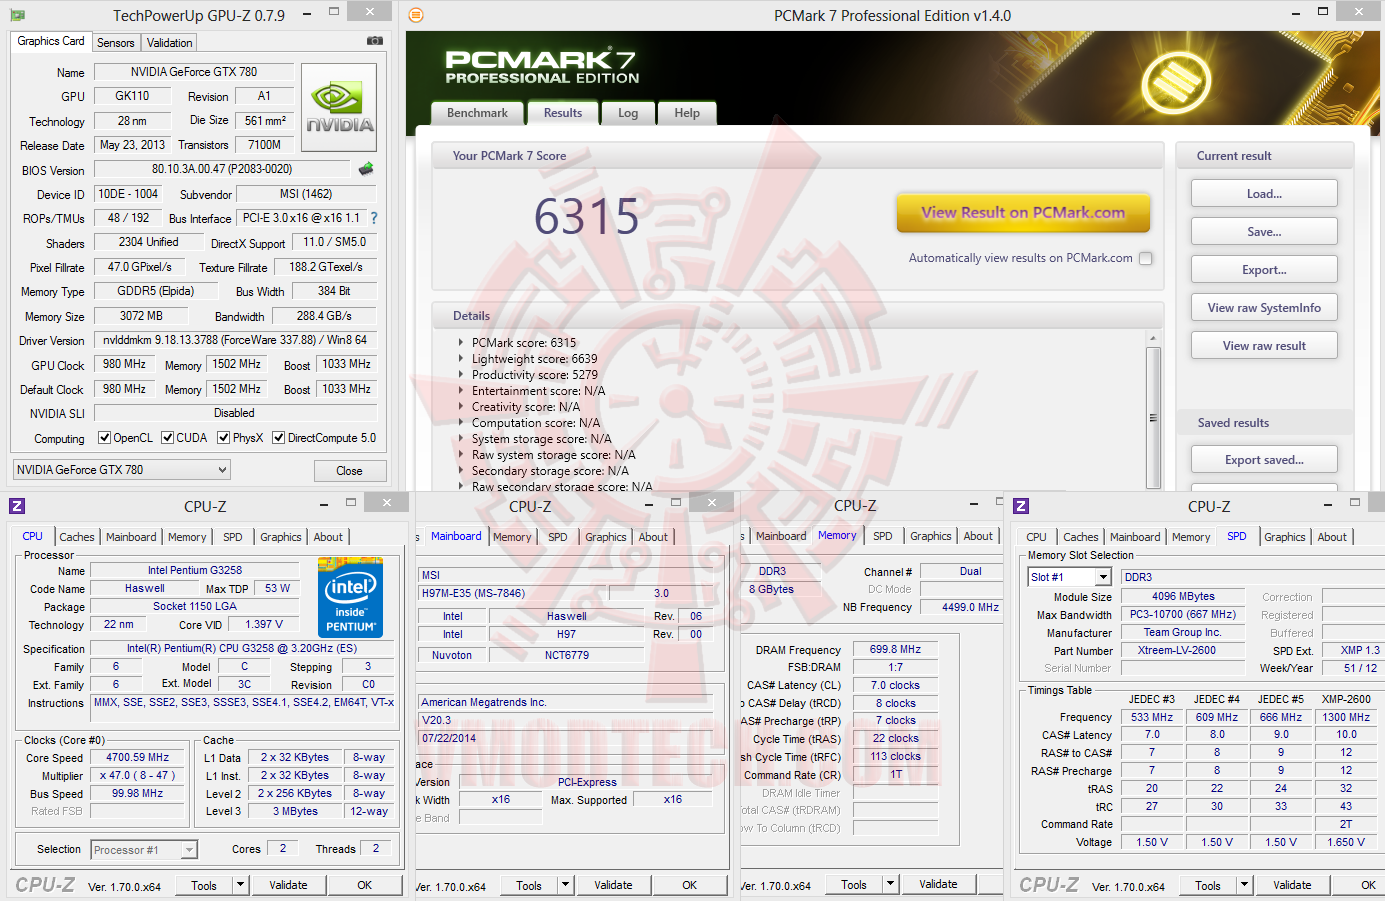Click the PCMark 7 score value 6315
The width and height of the screenshot is (1385, 901).
[586, 217]
